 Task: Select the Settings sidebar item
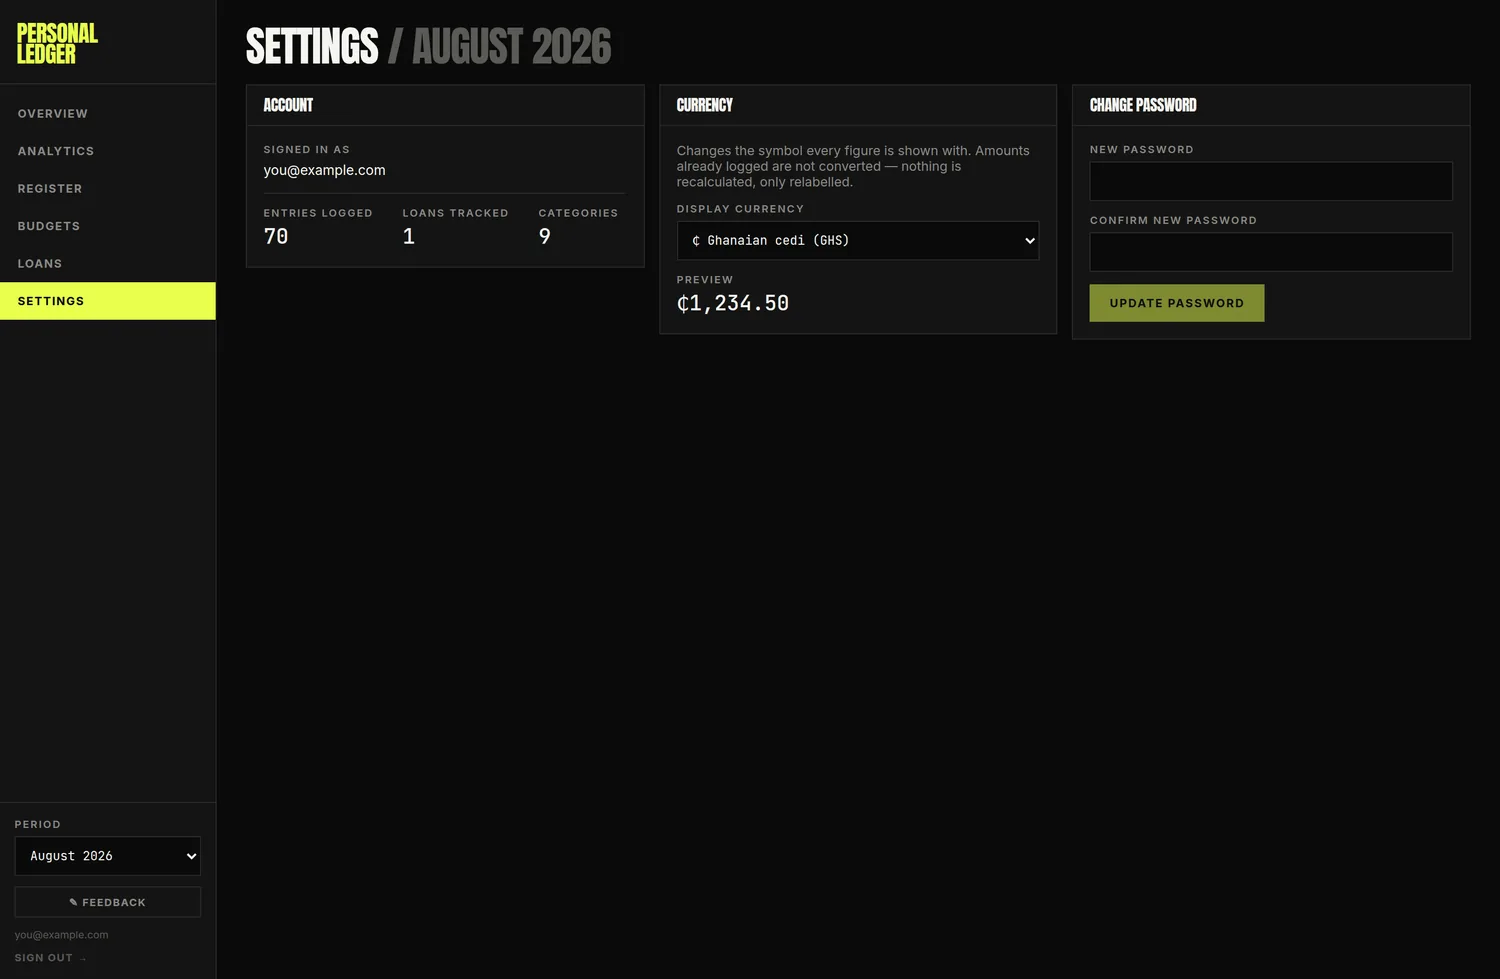point(108,301)
